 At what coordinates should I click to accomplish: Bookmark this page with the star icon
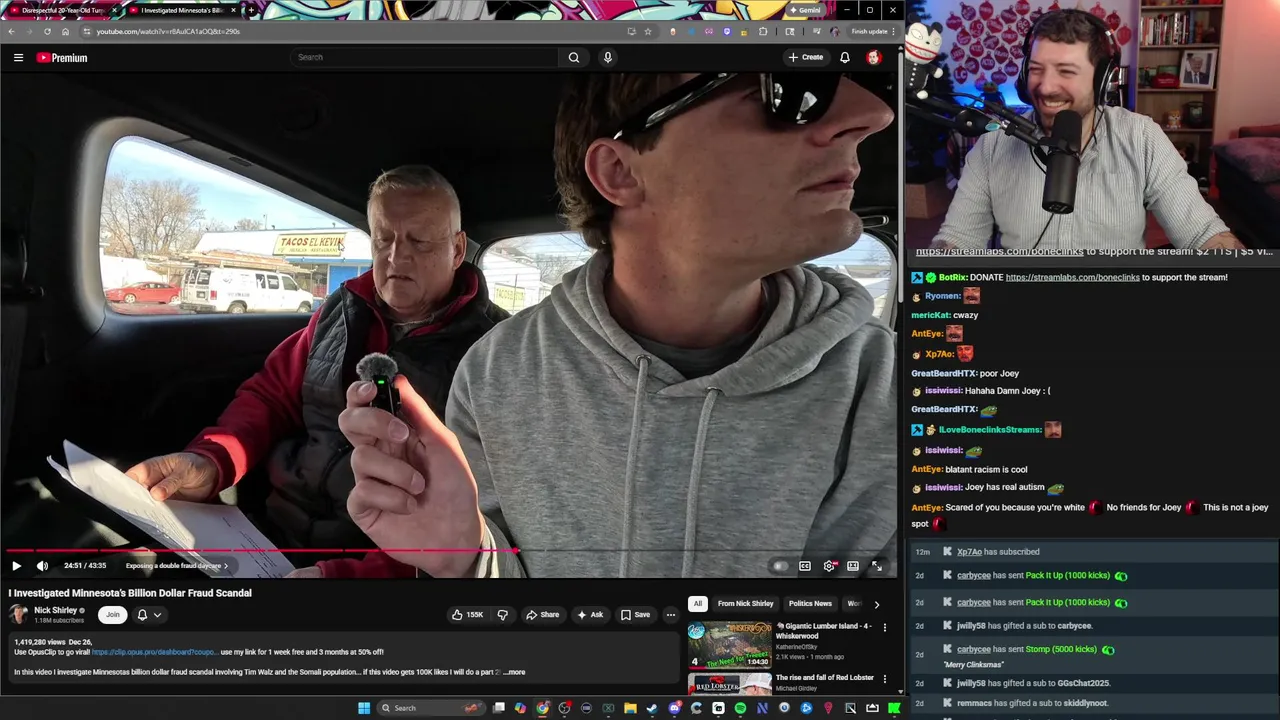(x=648, y=31)
